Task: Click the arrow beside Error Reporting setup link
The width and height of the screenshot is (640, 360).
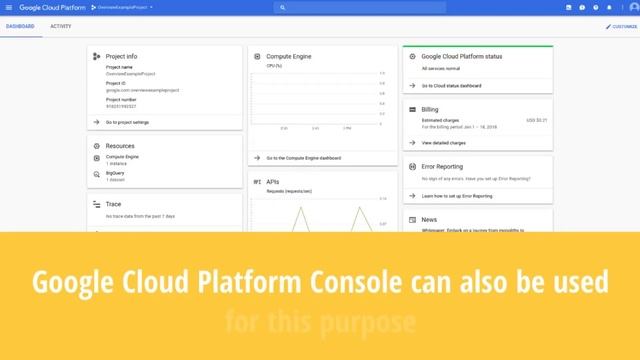Action: 412,196
